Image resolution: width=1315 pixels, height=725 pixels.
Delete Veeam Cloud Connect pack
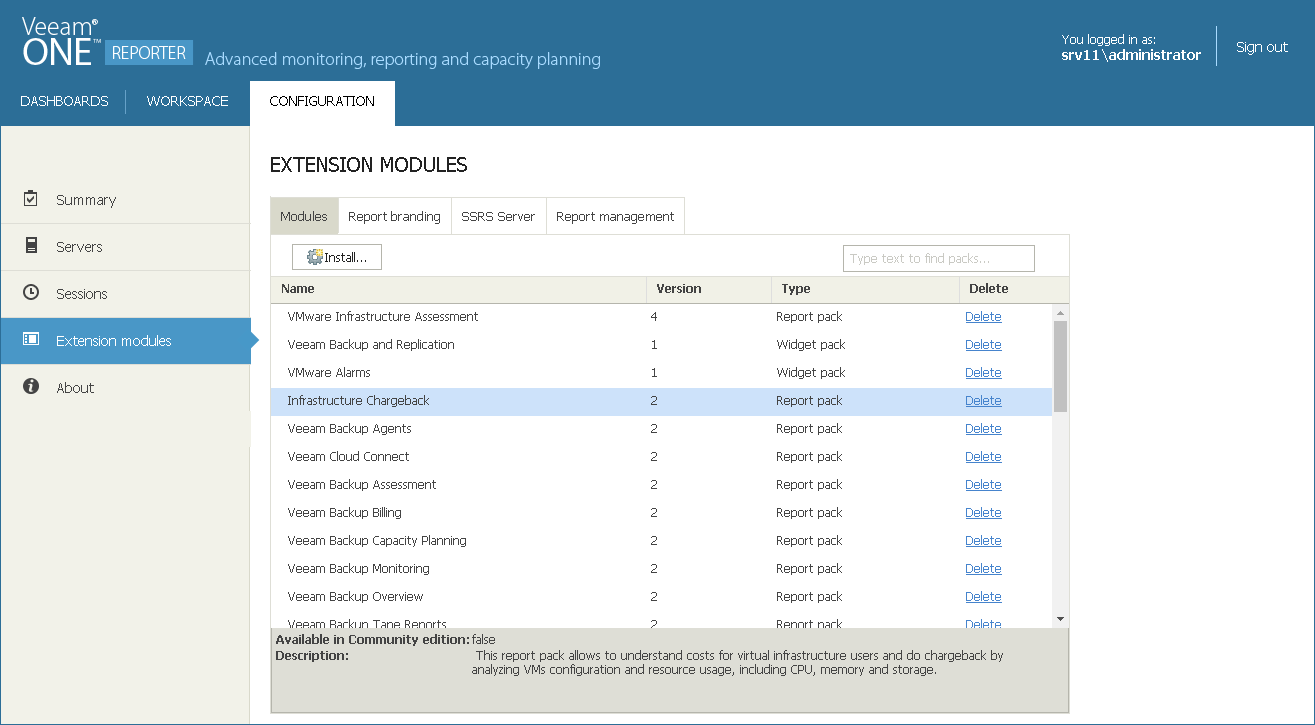983,457
